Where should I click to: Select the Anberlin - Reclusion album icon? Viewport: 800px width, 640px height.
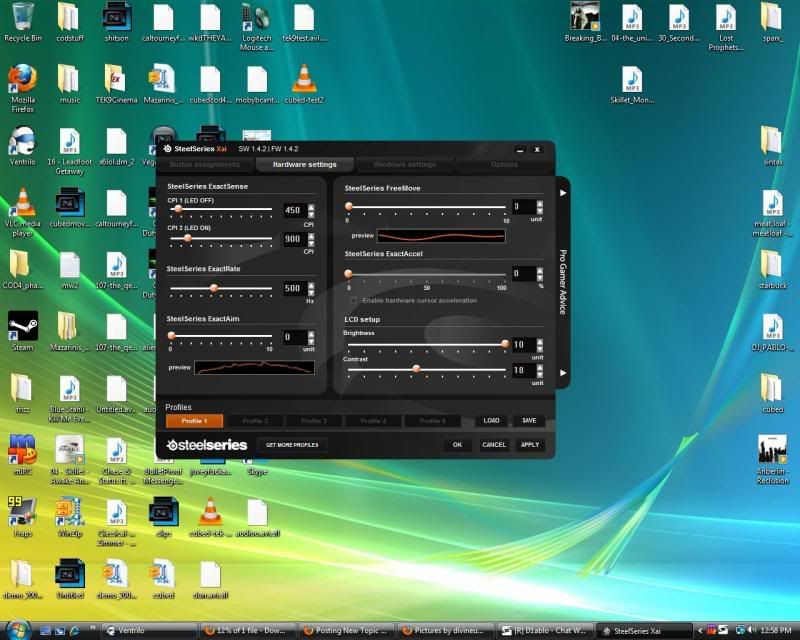coord(772,459)
